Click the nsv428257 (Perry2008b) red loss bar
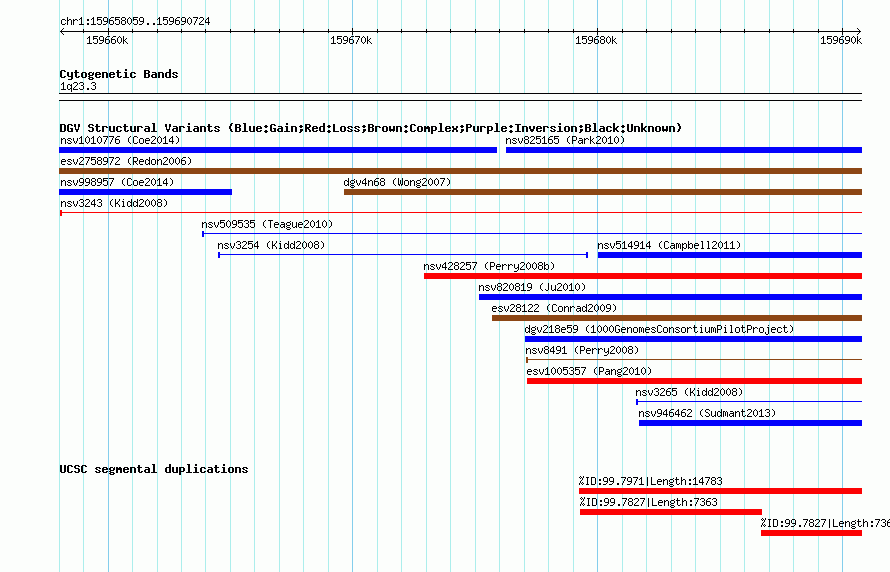 tap(643, 276)
